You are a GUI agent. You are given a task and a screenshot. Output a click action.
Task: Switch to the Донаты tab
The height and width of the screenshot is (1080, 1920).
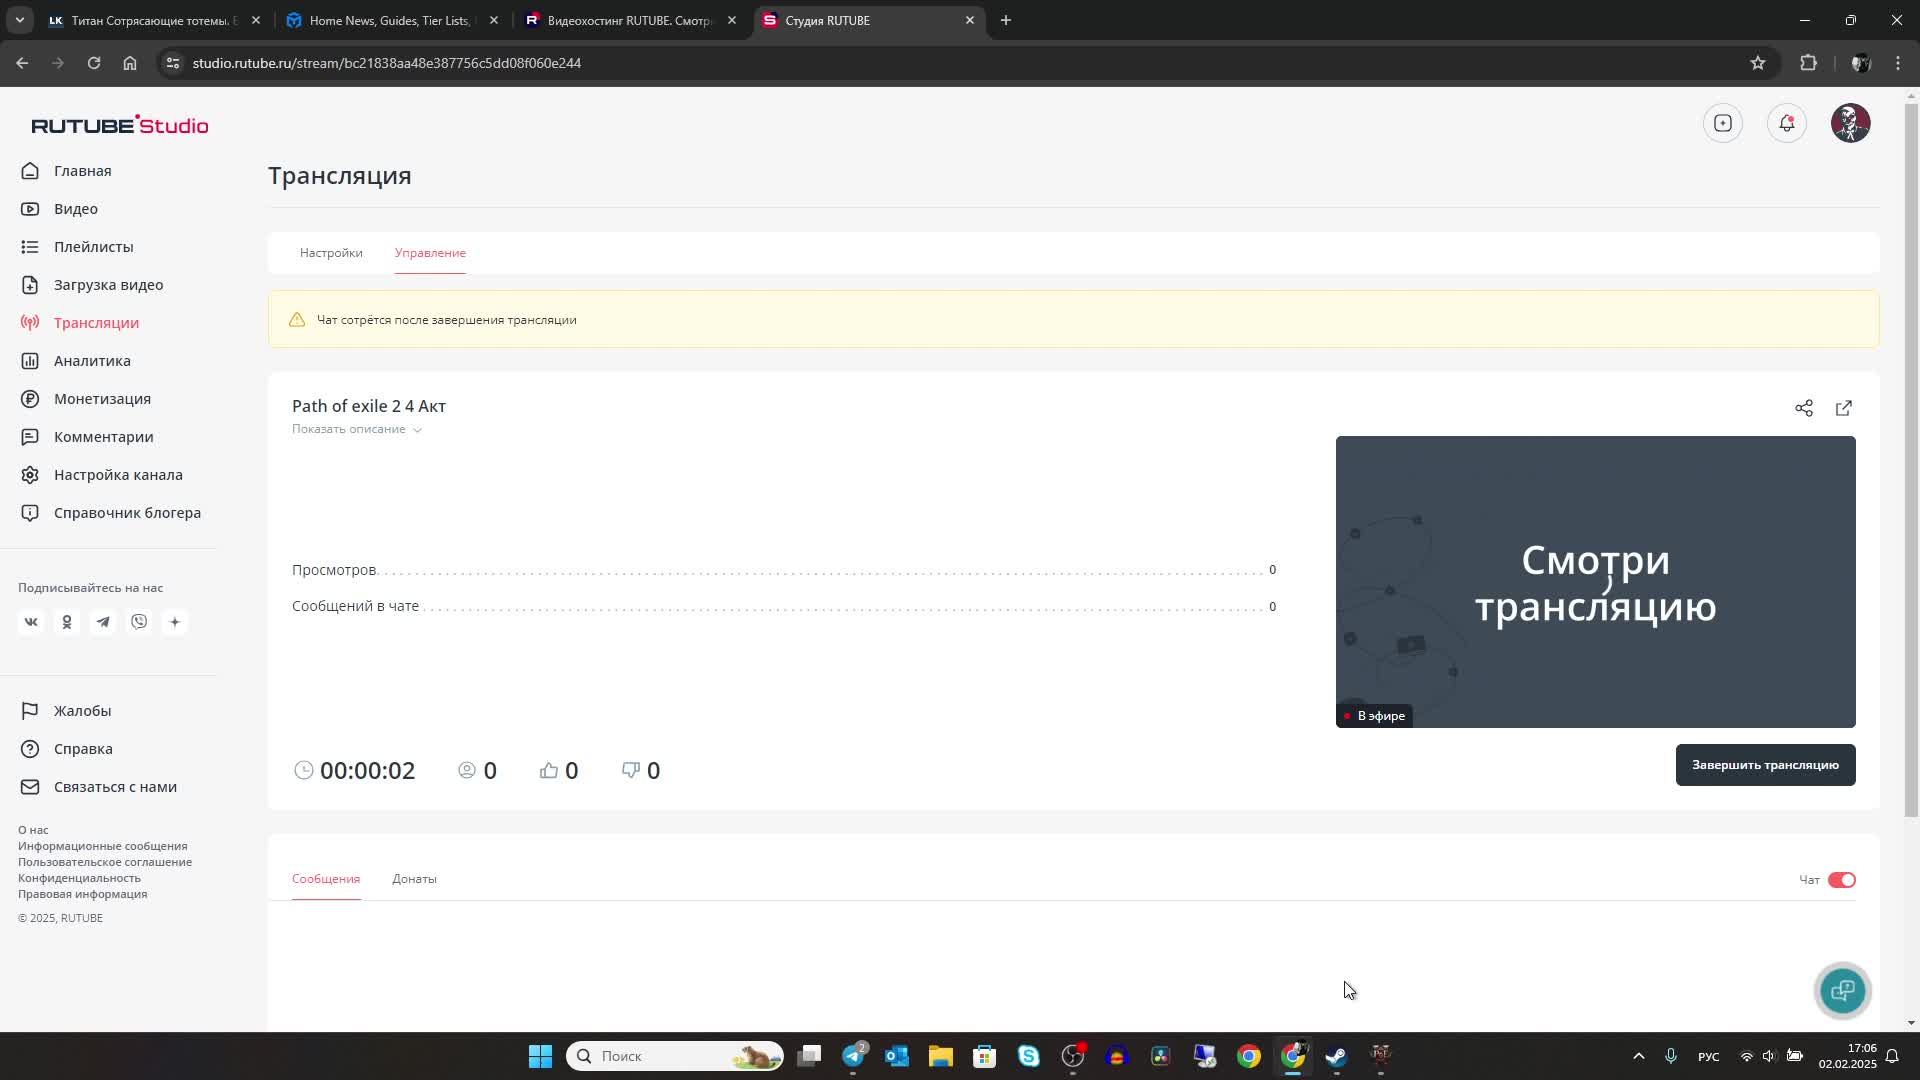414,879
